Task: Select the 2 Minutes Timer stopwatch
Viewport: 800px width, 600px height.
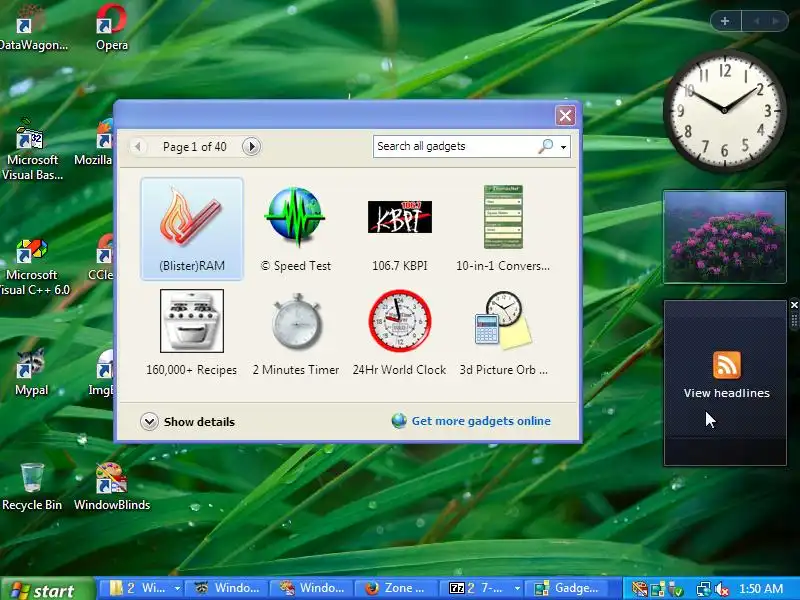Action: pyautogui.click(x=296, y=333)
